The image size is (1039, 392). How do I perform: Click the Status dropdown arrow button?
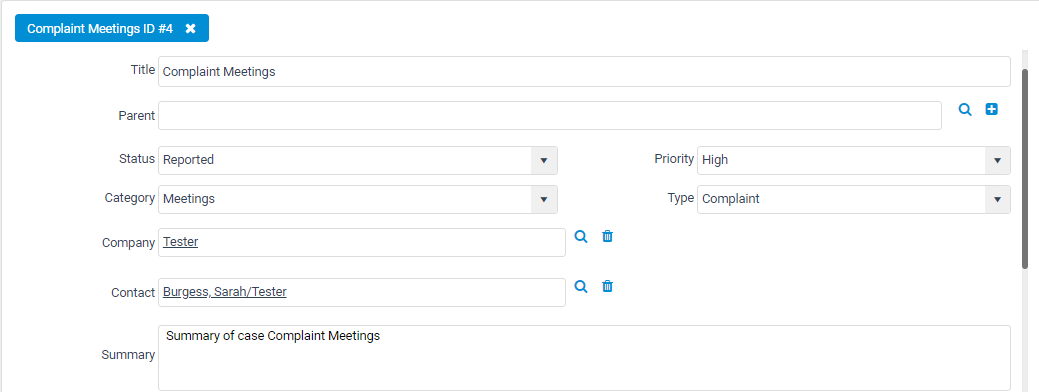point(544,160)
